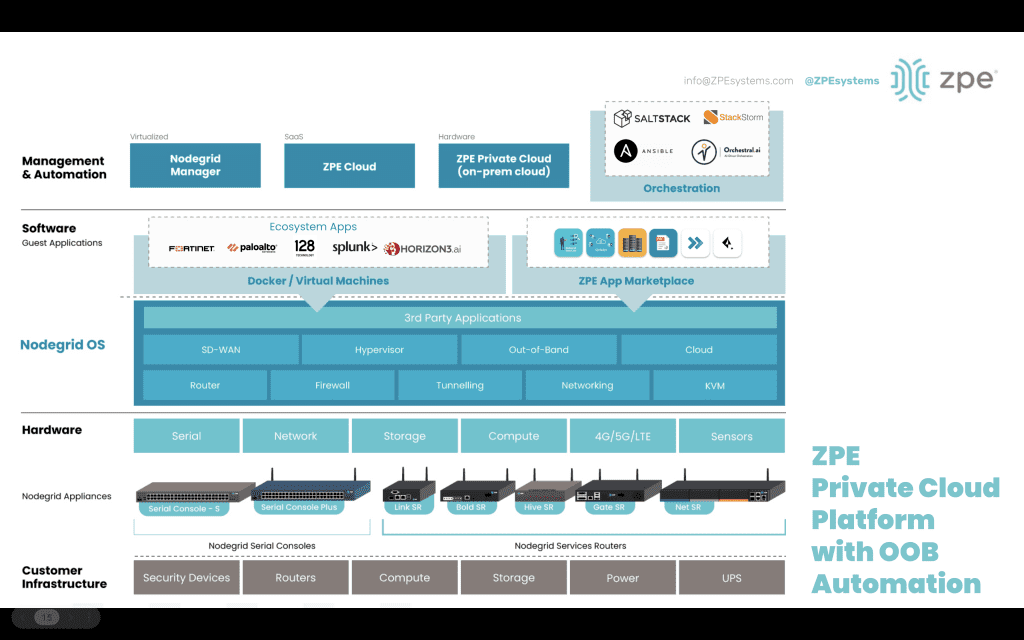This screenshot has height=640, width=1024.
Task: Click the orange server racks app icon
Action: (632, 243)
